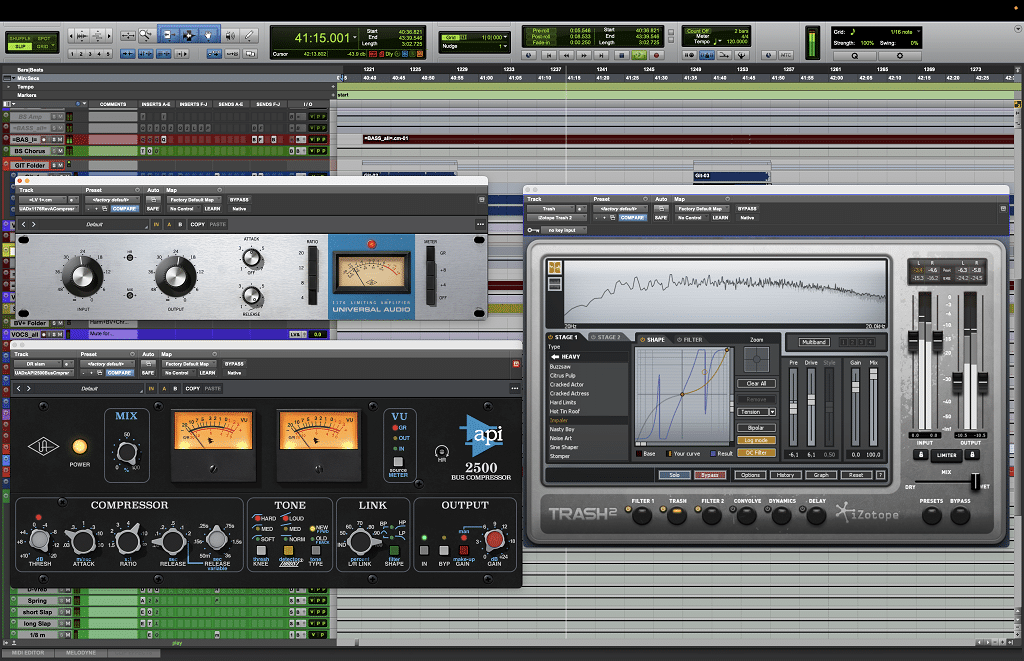Toggle the API 2500 filter Shape switch
Screen dimensions: 1024x661
pyautogui.click(x=394, y=551)
